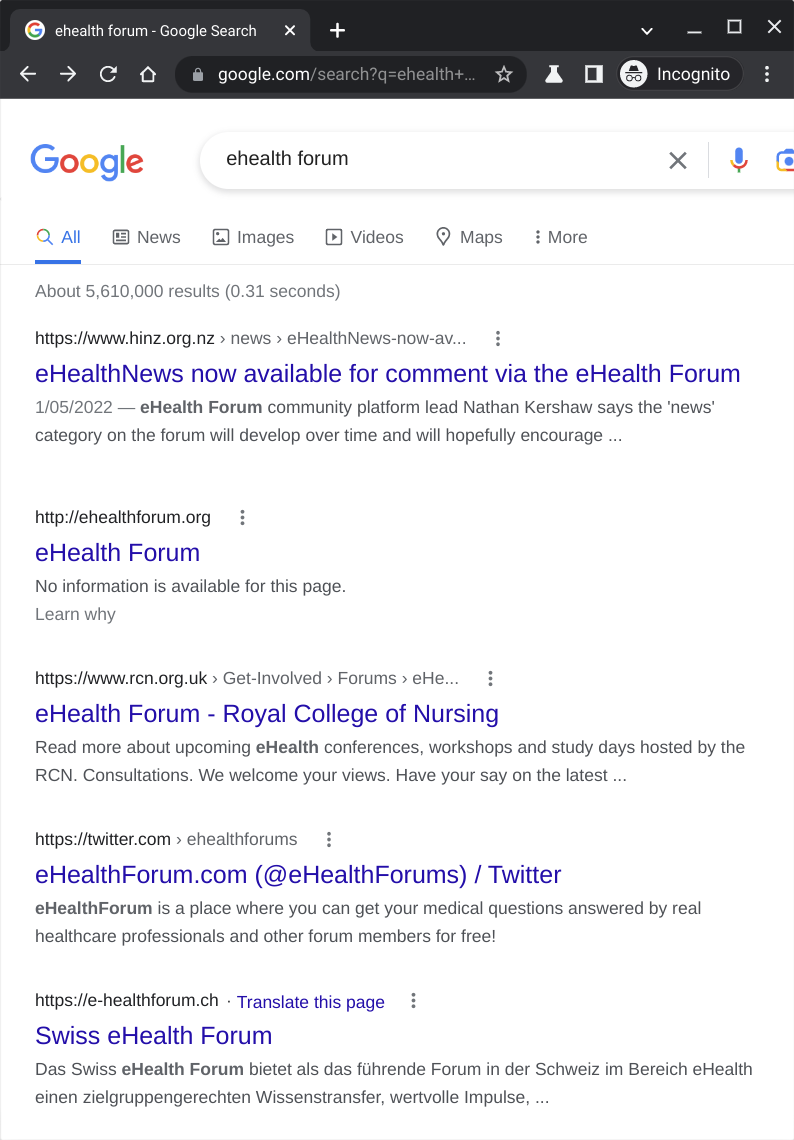The image size is (794, 1140).
Task: Bookmark this page with star icon
Action: click(504, 74)
